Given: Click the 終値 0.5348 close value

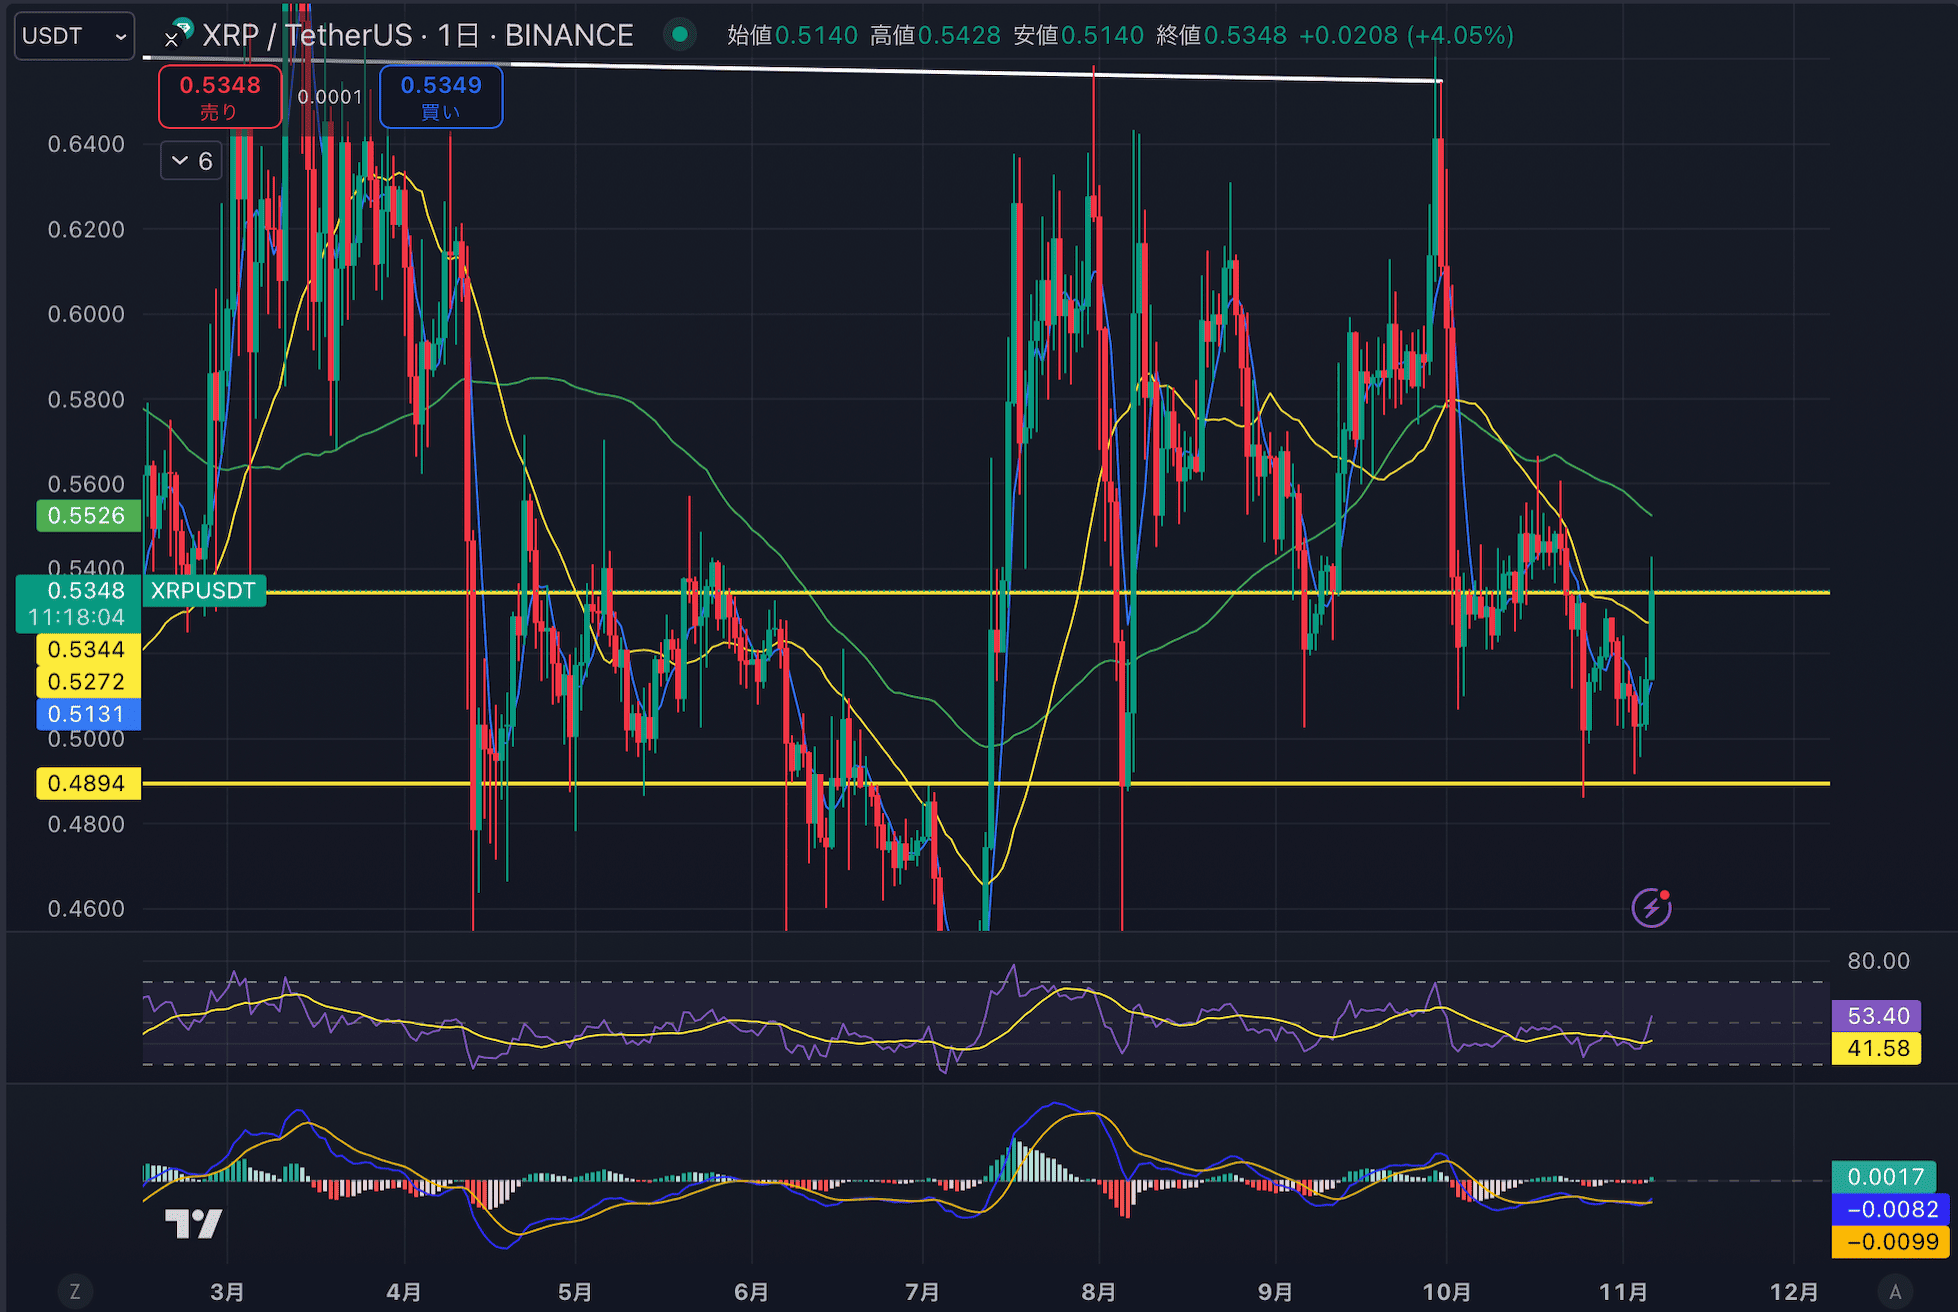Looking at the screenshot, I should tap(1221, 36).
